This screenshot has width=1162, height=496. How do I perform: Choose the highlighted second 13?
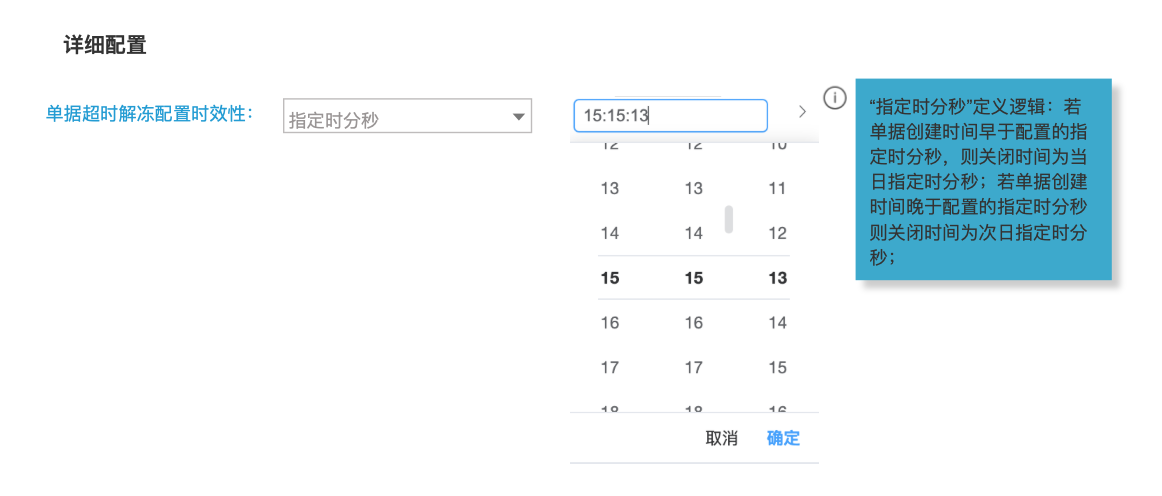pos(777,278)
